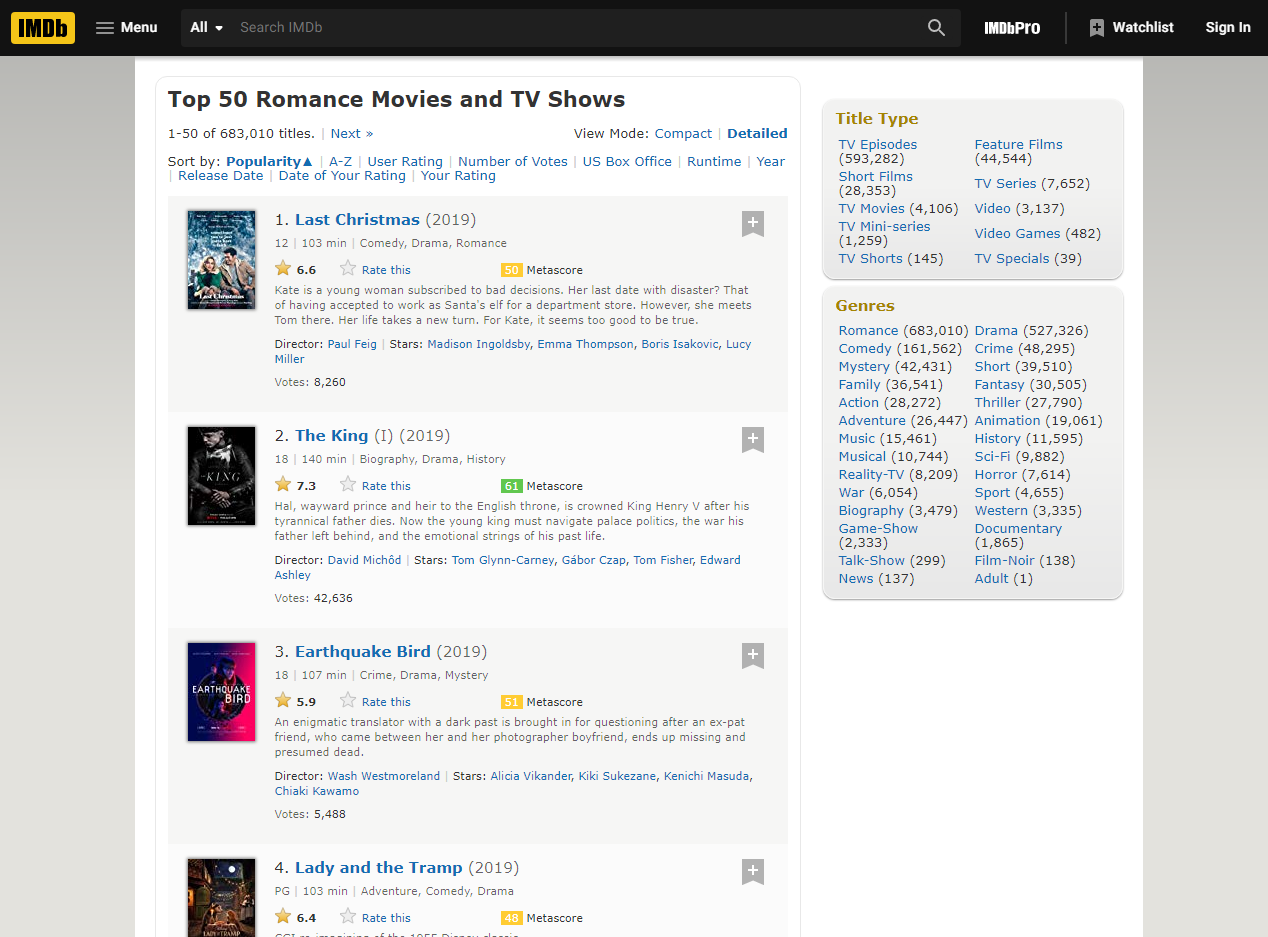Open IMDbPro link
The image size is (1268, 937).
(1012, 28)
